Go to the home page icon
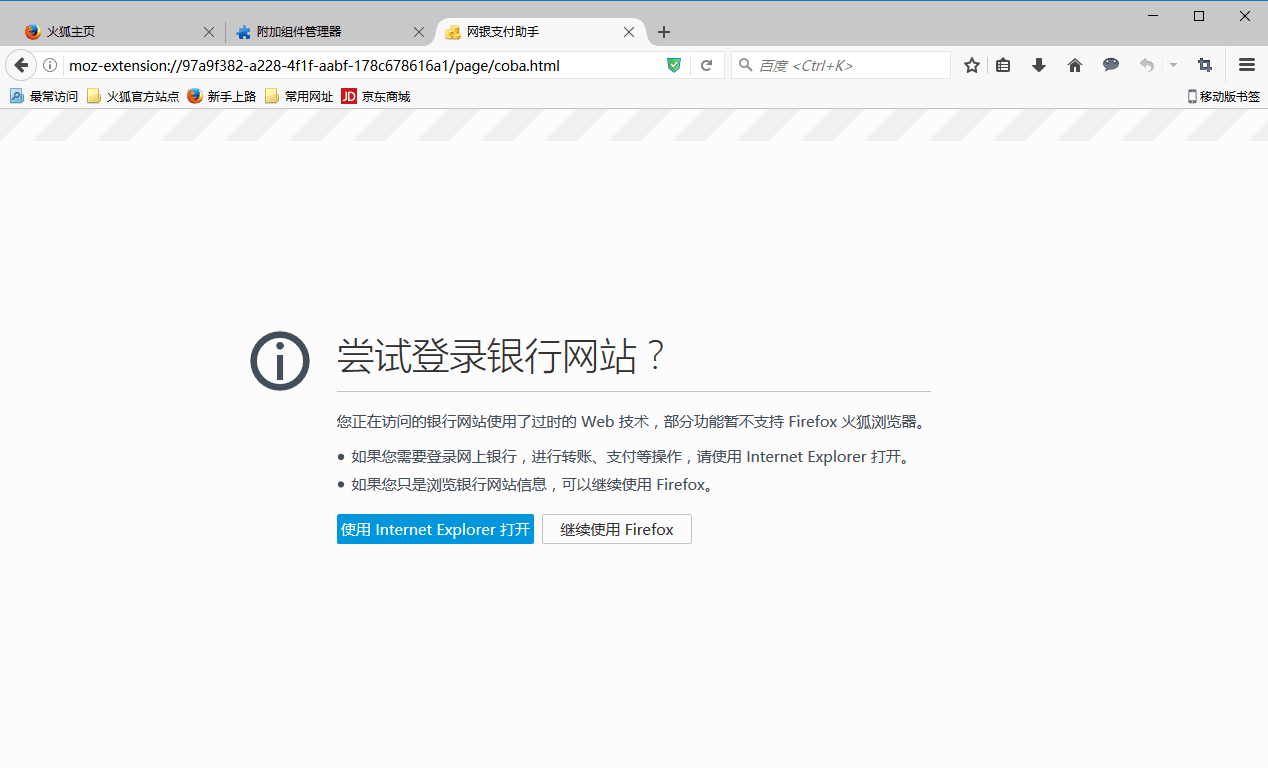1268x768 pixels. 1075,65
